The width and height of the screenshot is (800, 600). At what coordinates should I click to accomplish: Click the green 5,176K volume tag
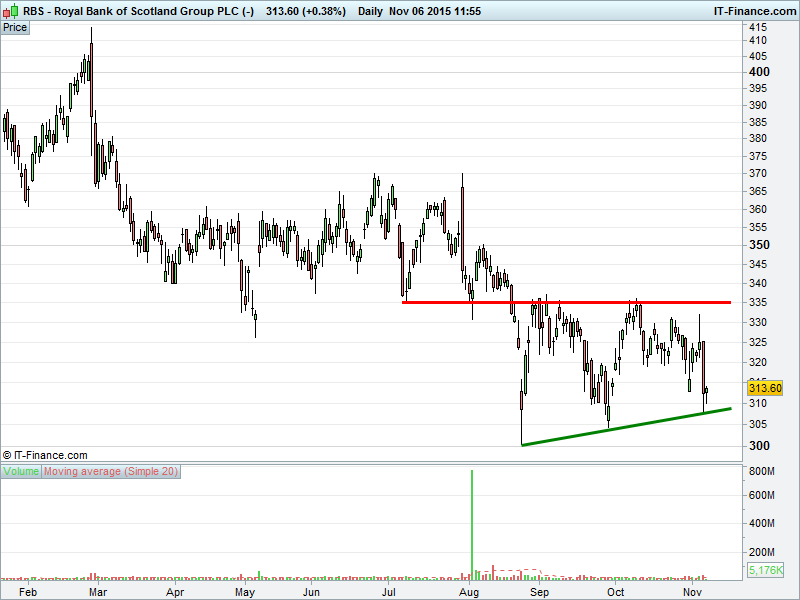click(x=764, y=570)
